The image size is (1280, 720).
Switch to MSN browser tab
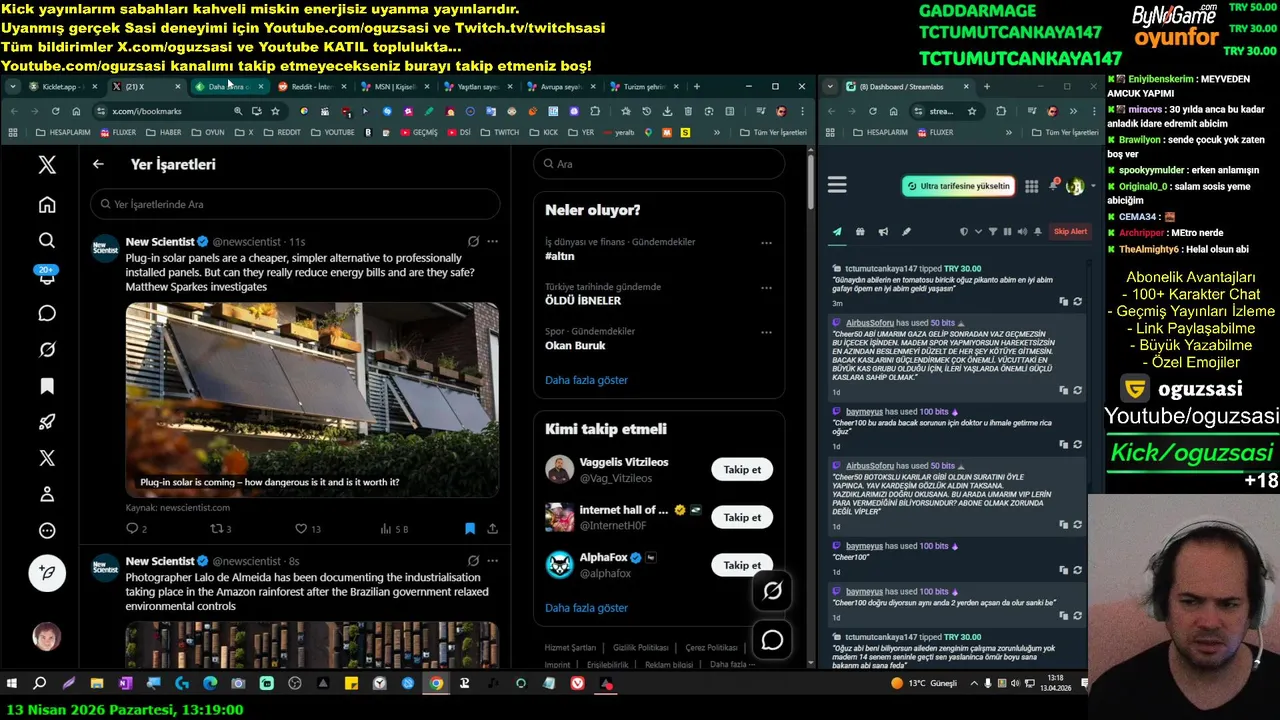[394, 87]
